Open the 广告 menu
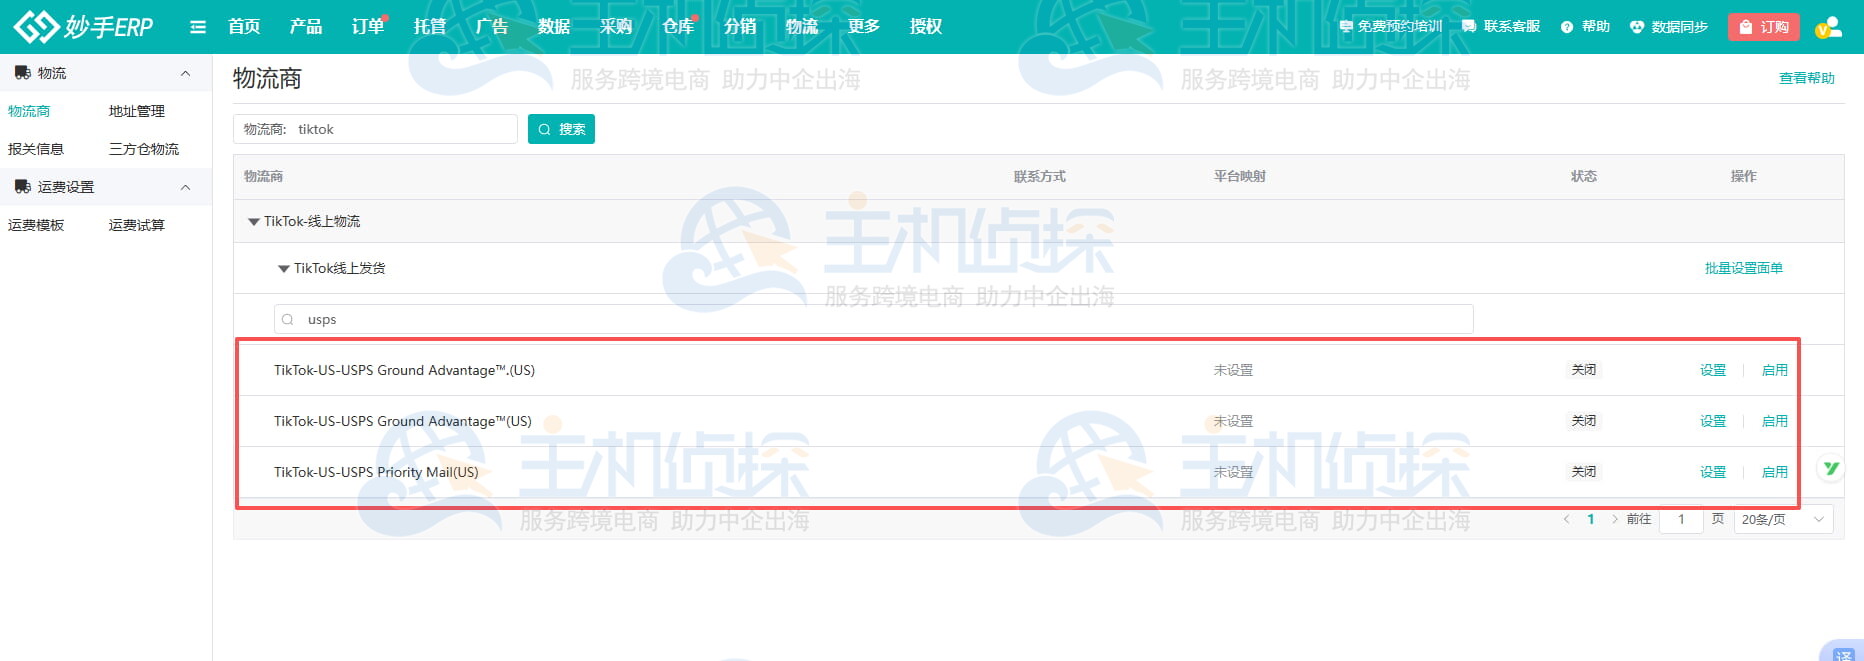The image size is (1864, 661). pyautogui.click(x=492, y=27)
